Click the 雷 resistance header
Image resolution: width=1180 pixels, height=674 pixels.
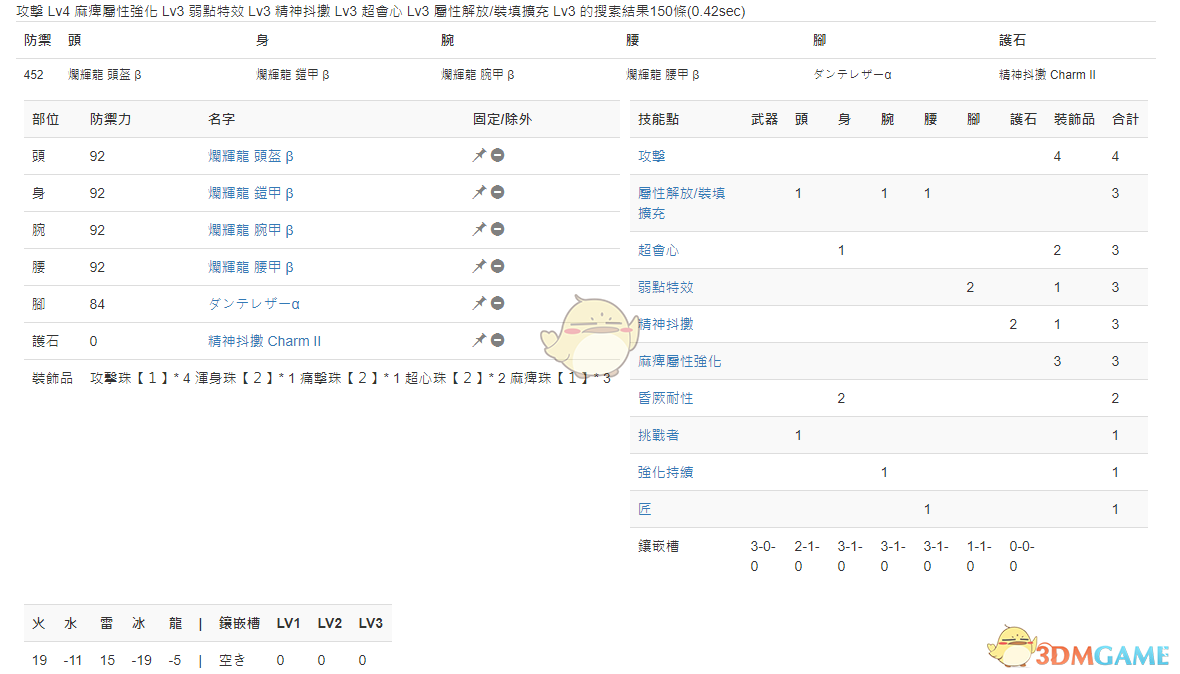107,623
